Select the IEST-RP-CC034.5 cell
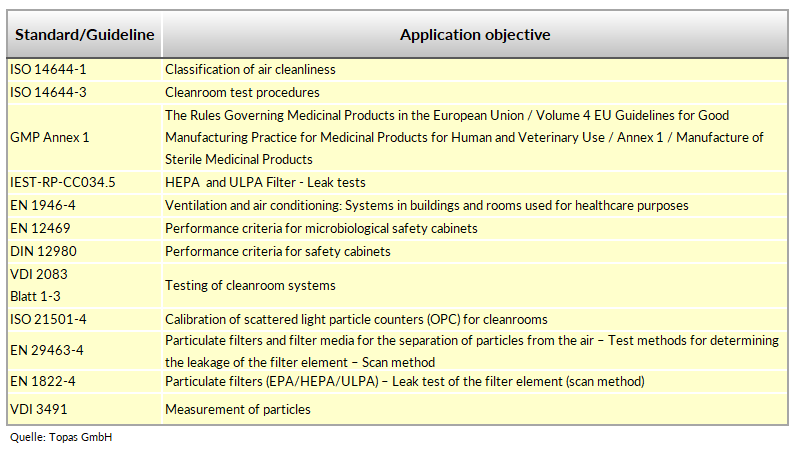 [85, 182]
